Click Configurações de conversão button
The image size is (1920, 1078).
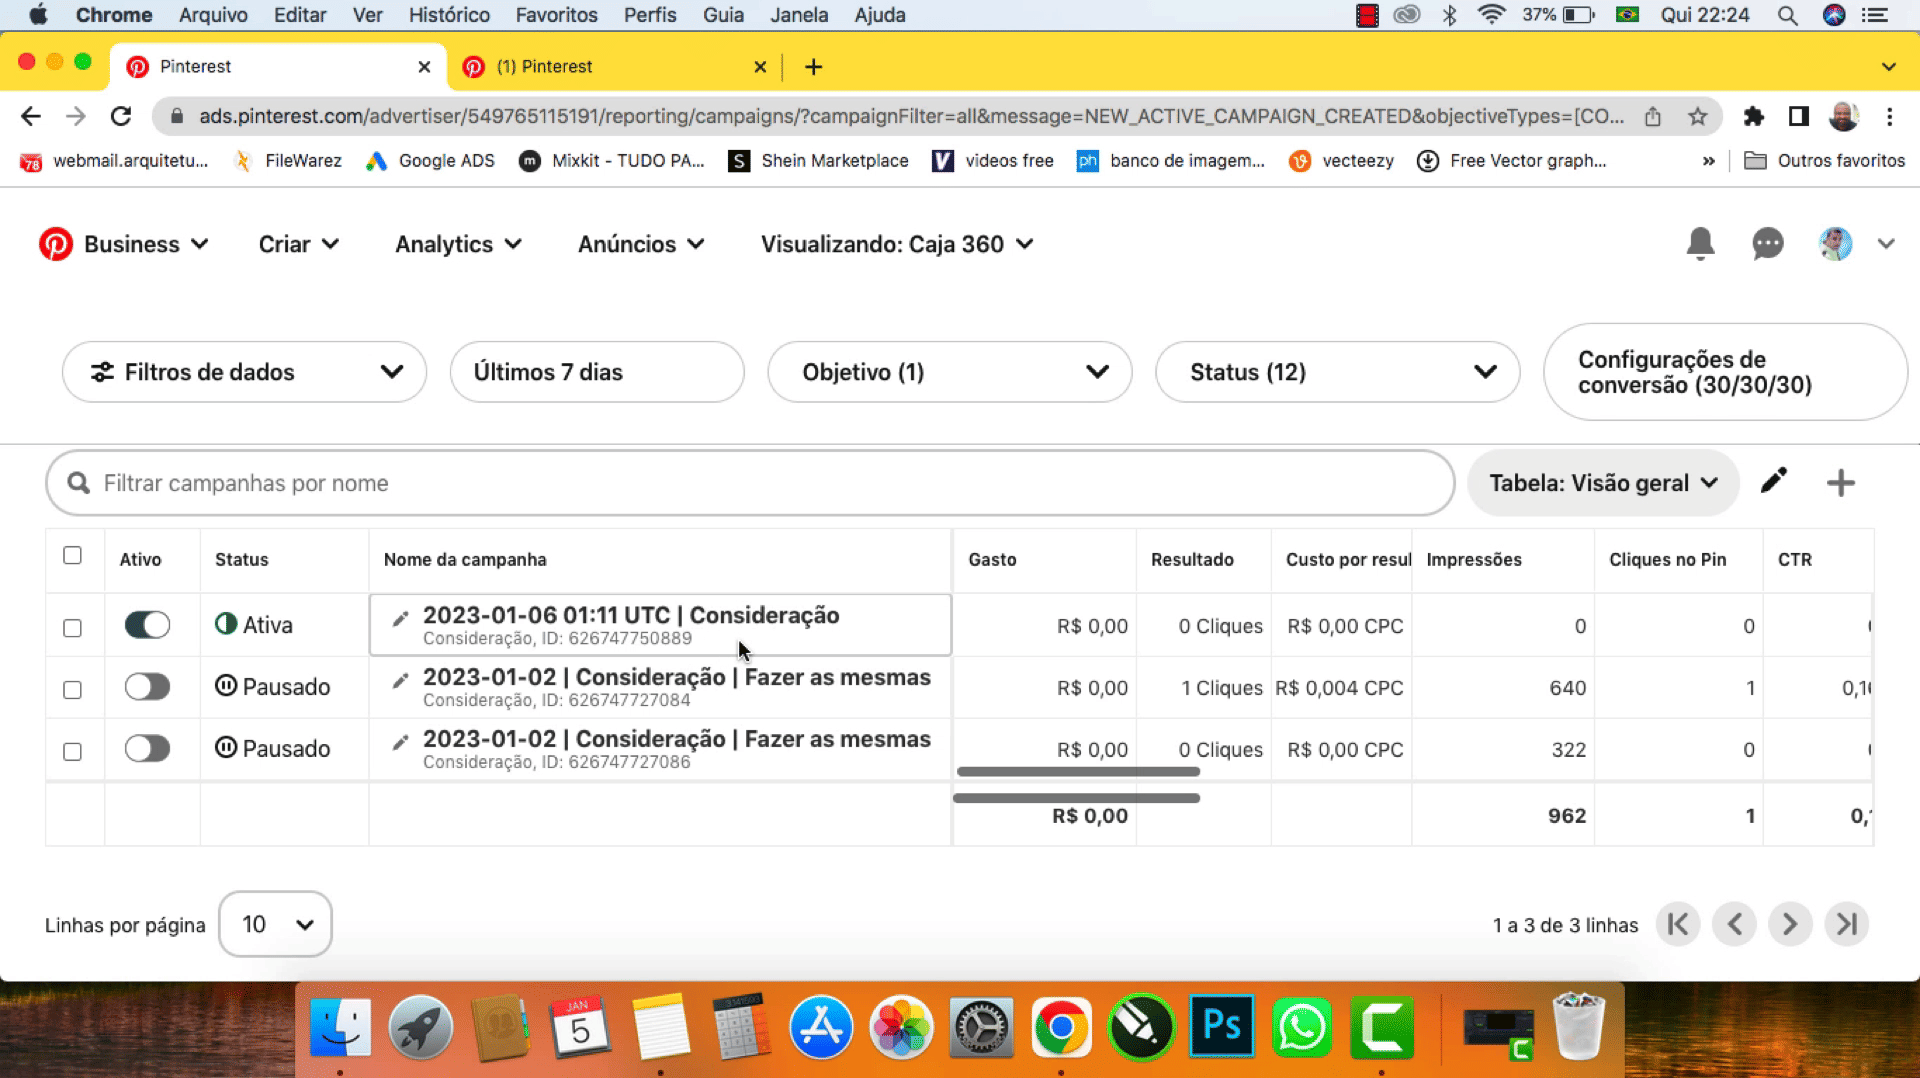coord(1724,372)
